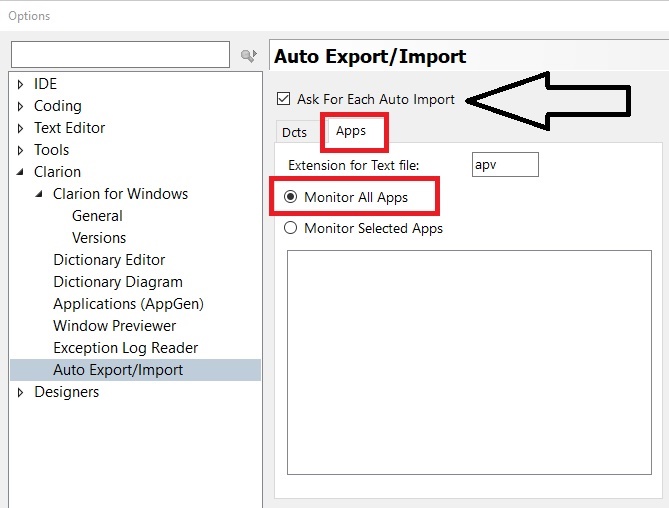The image size is (669, 508).
Task: Select Monitor Selected Apps radio button
Action: point(291,228)
